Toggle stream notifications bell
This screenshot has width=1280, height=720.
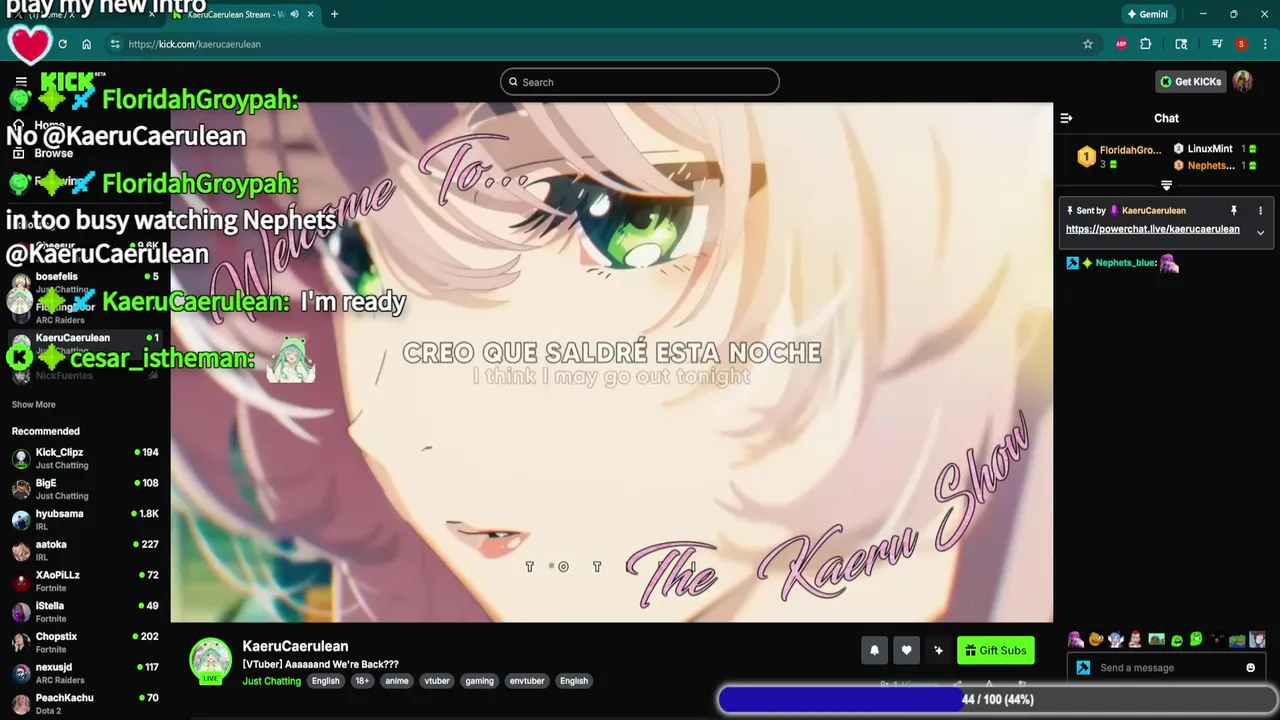click(874, 650)
